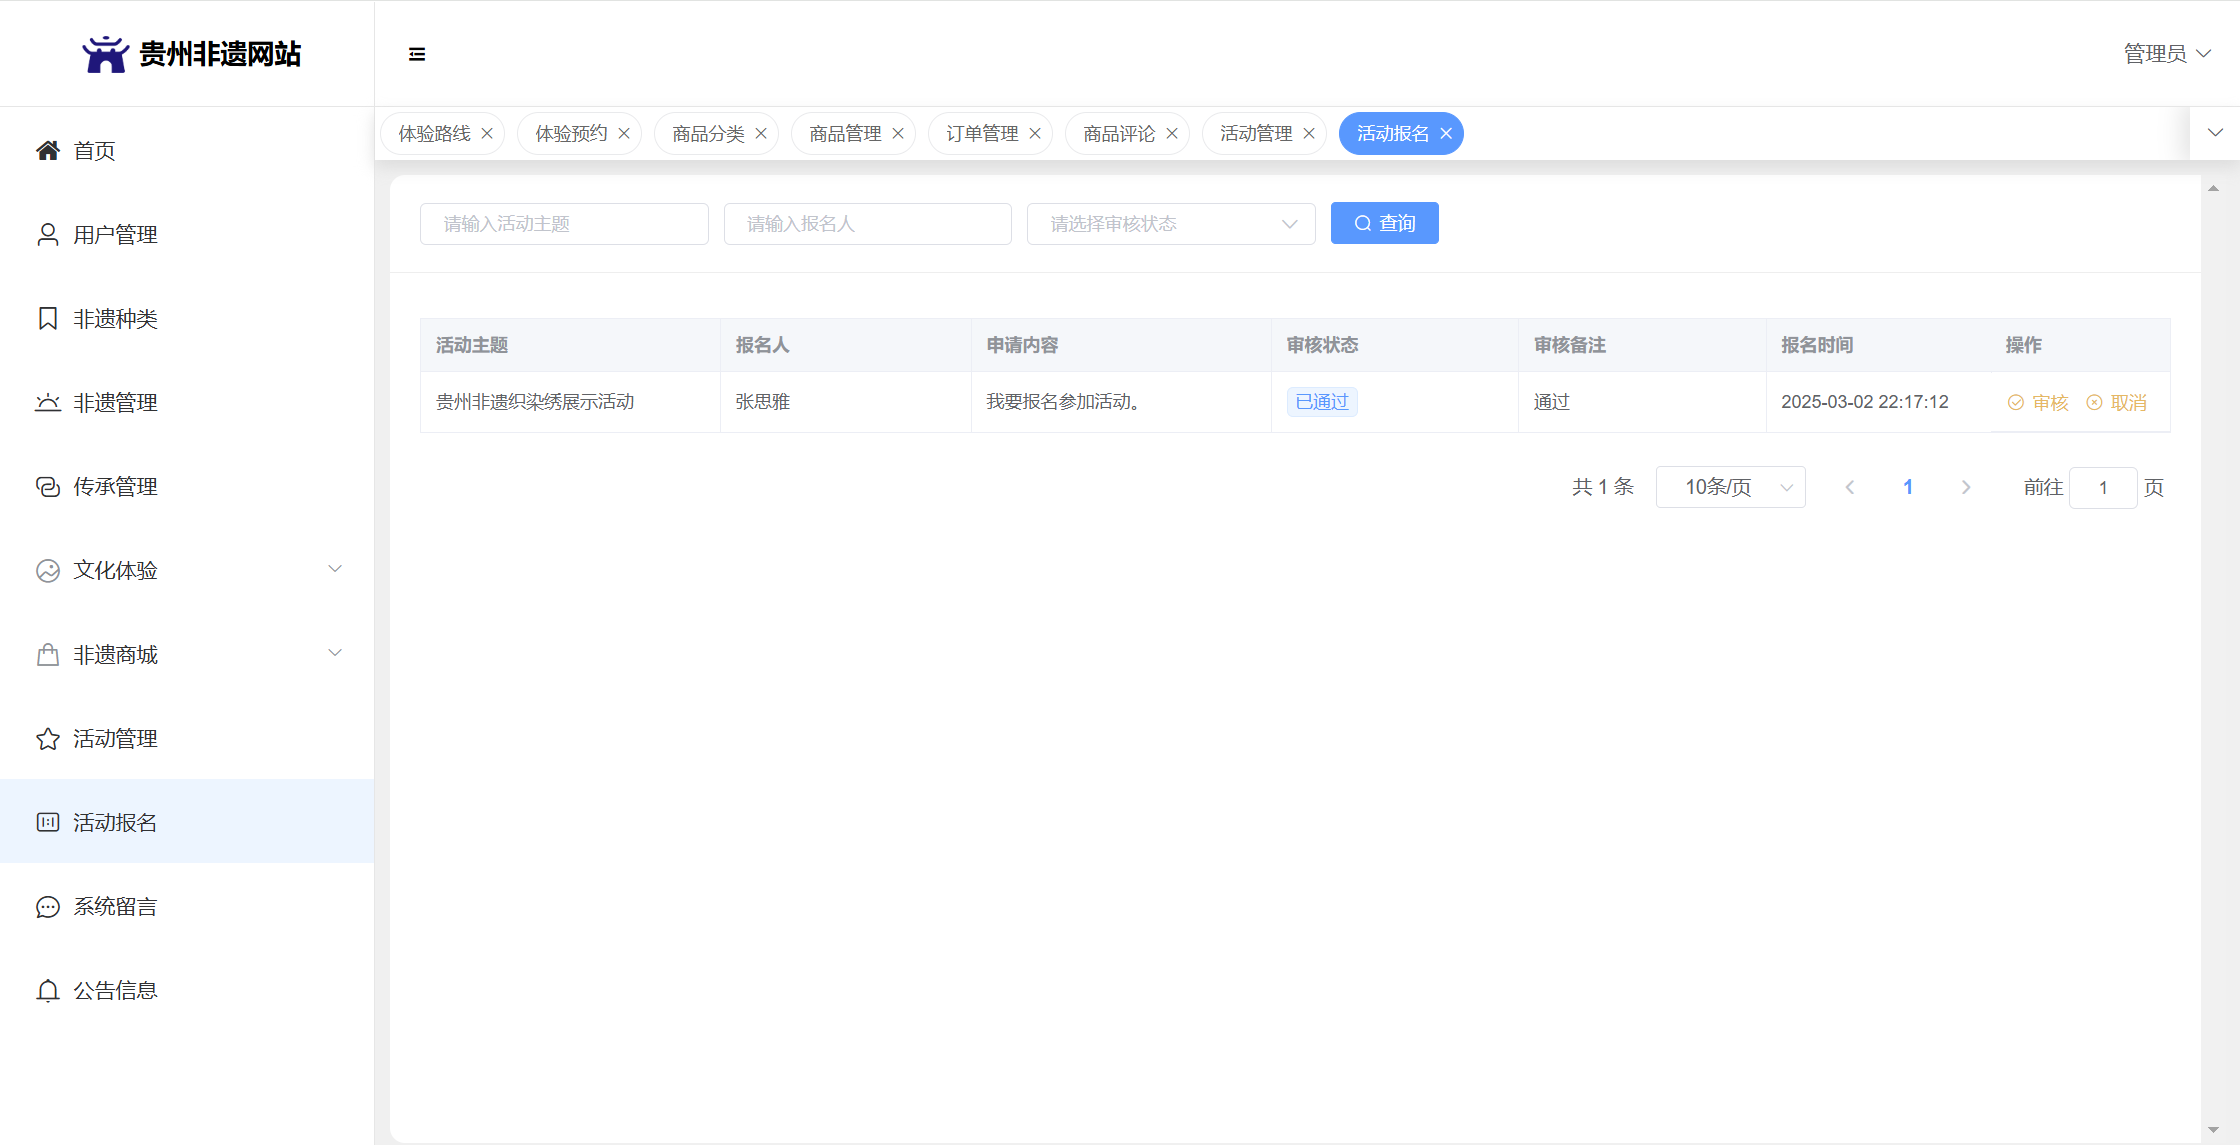This screenshot has height=1145, width=2240.
Task: Open the 管理员 account dropdown
Action: coord(2166,53)
